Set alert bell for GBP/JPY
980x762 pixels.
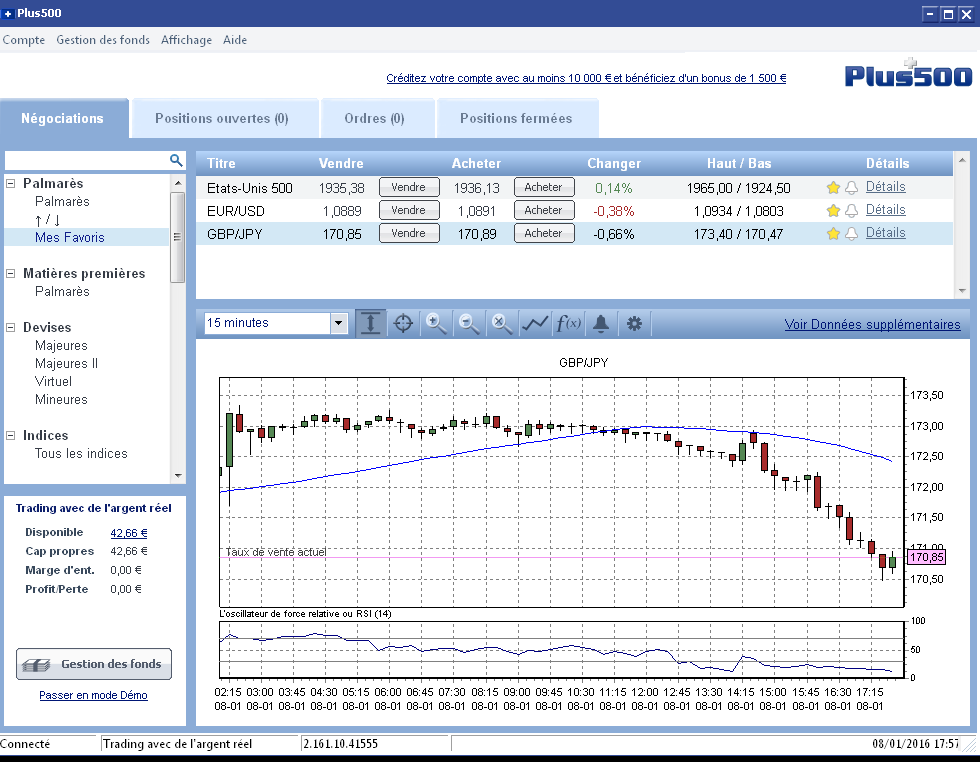point(851,234)
